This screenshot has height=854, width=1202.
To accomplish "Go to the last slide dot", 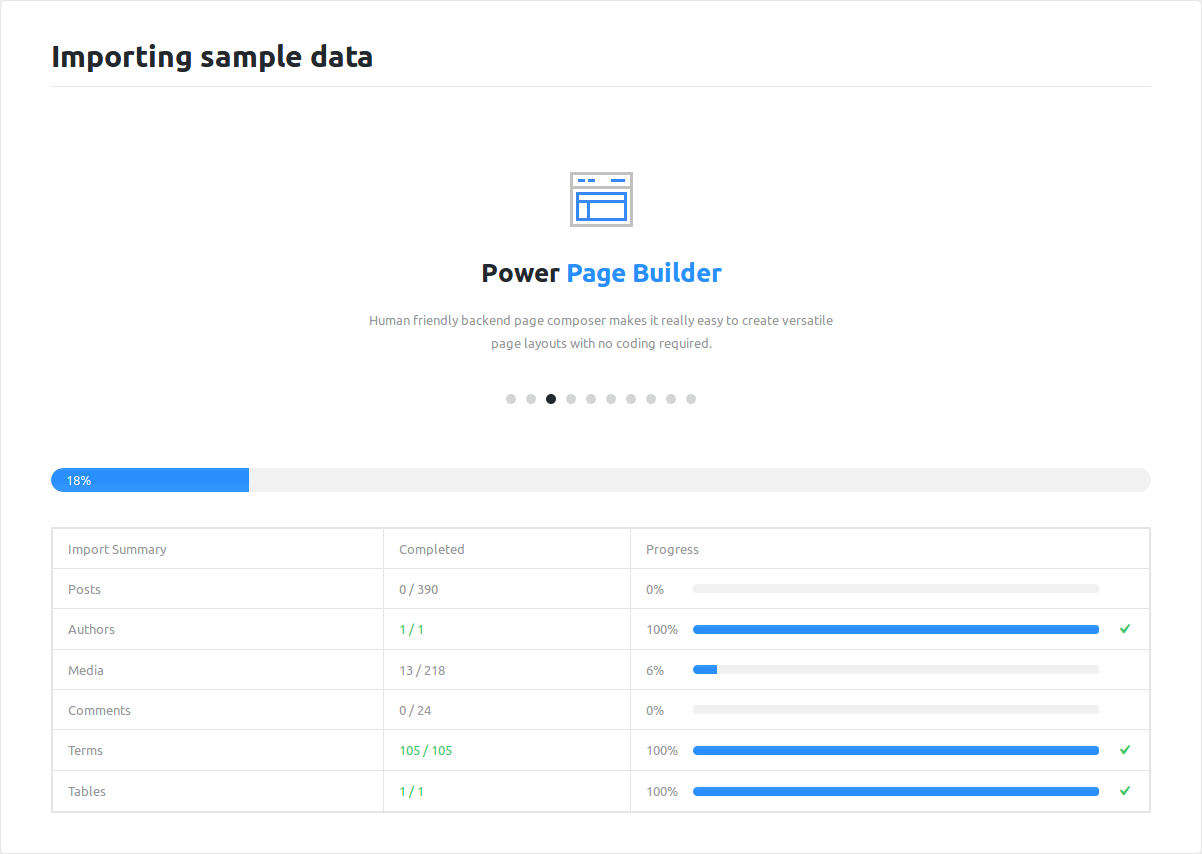I will (691, 399).
